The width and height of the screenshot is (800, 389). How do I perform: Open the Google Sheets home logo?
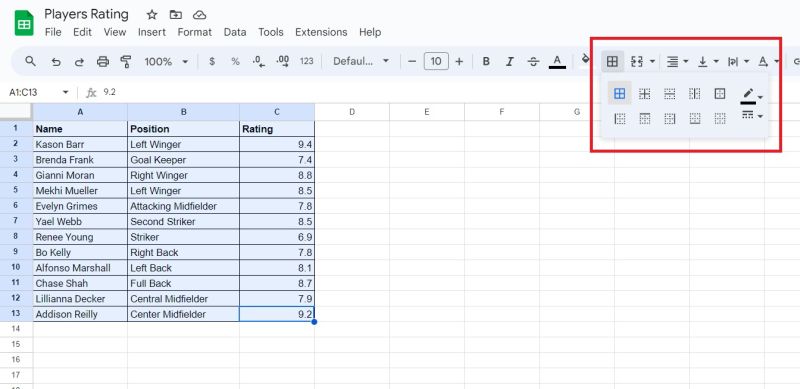[x=24, y=24]
